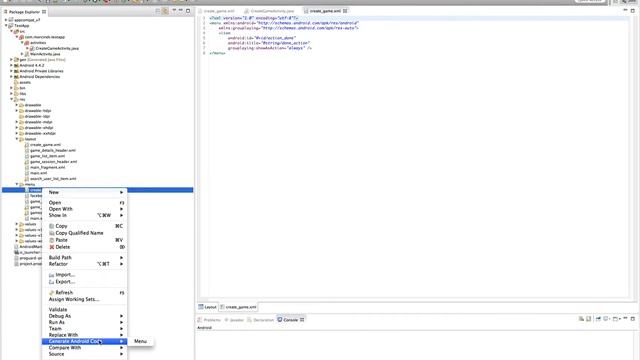Switch to Declaration tab
Image resolution: width=640 pixels, height=360 pixels.
[260, 320]
